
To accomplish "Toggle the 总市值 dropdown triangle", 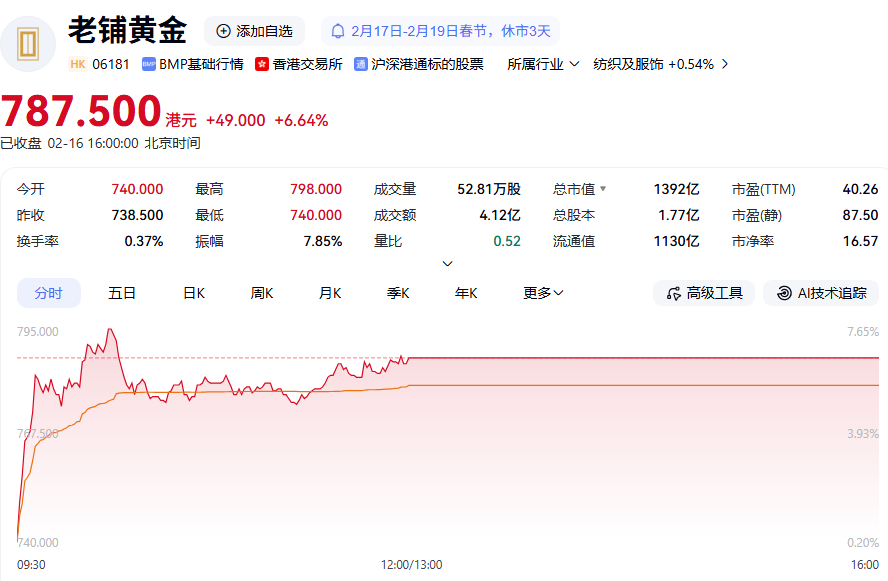I will pyautogui.click(x=603, y=189).
